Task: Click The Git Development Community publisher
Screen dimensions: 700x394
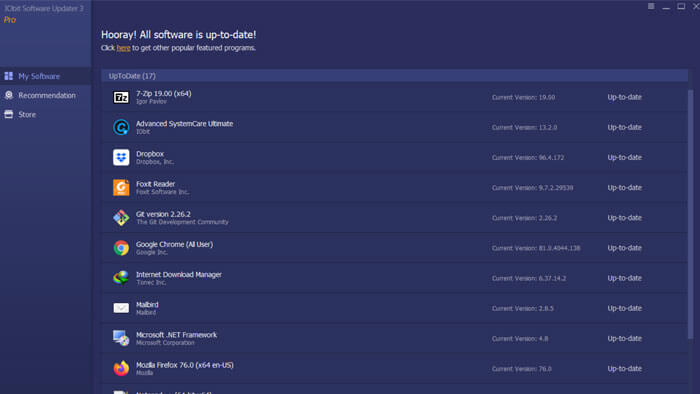Action: tap(182, 222)
